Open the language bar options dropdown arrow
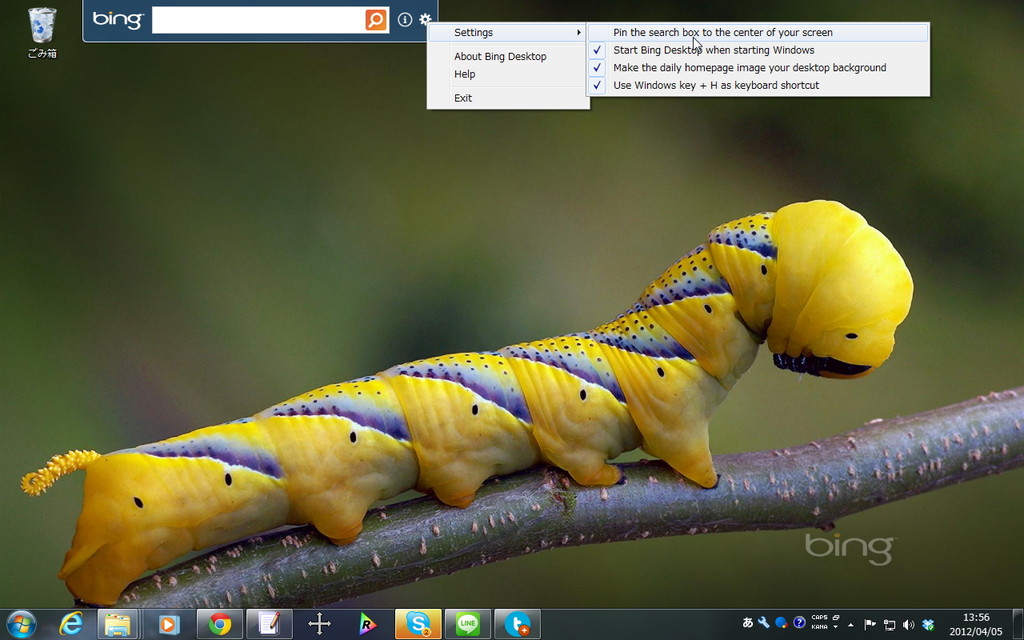The image size is (1024, 640). [835, 627]
